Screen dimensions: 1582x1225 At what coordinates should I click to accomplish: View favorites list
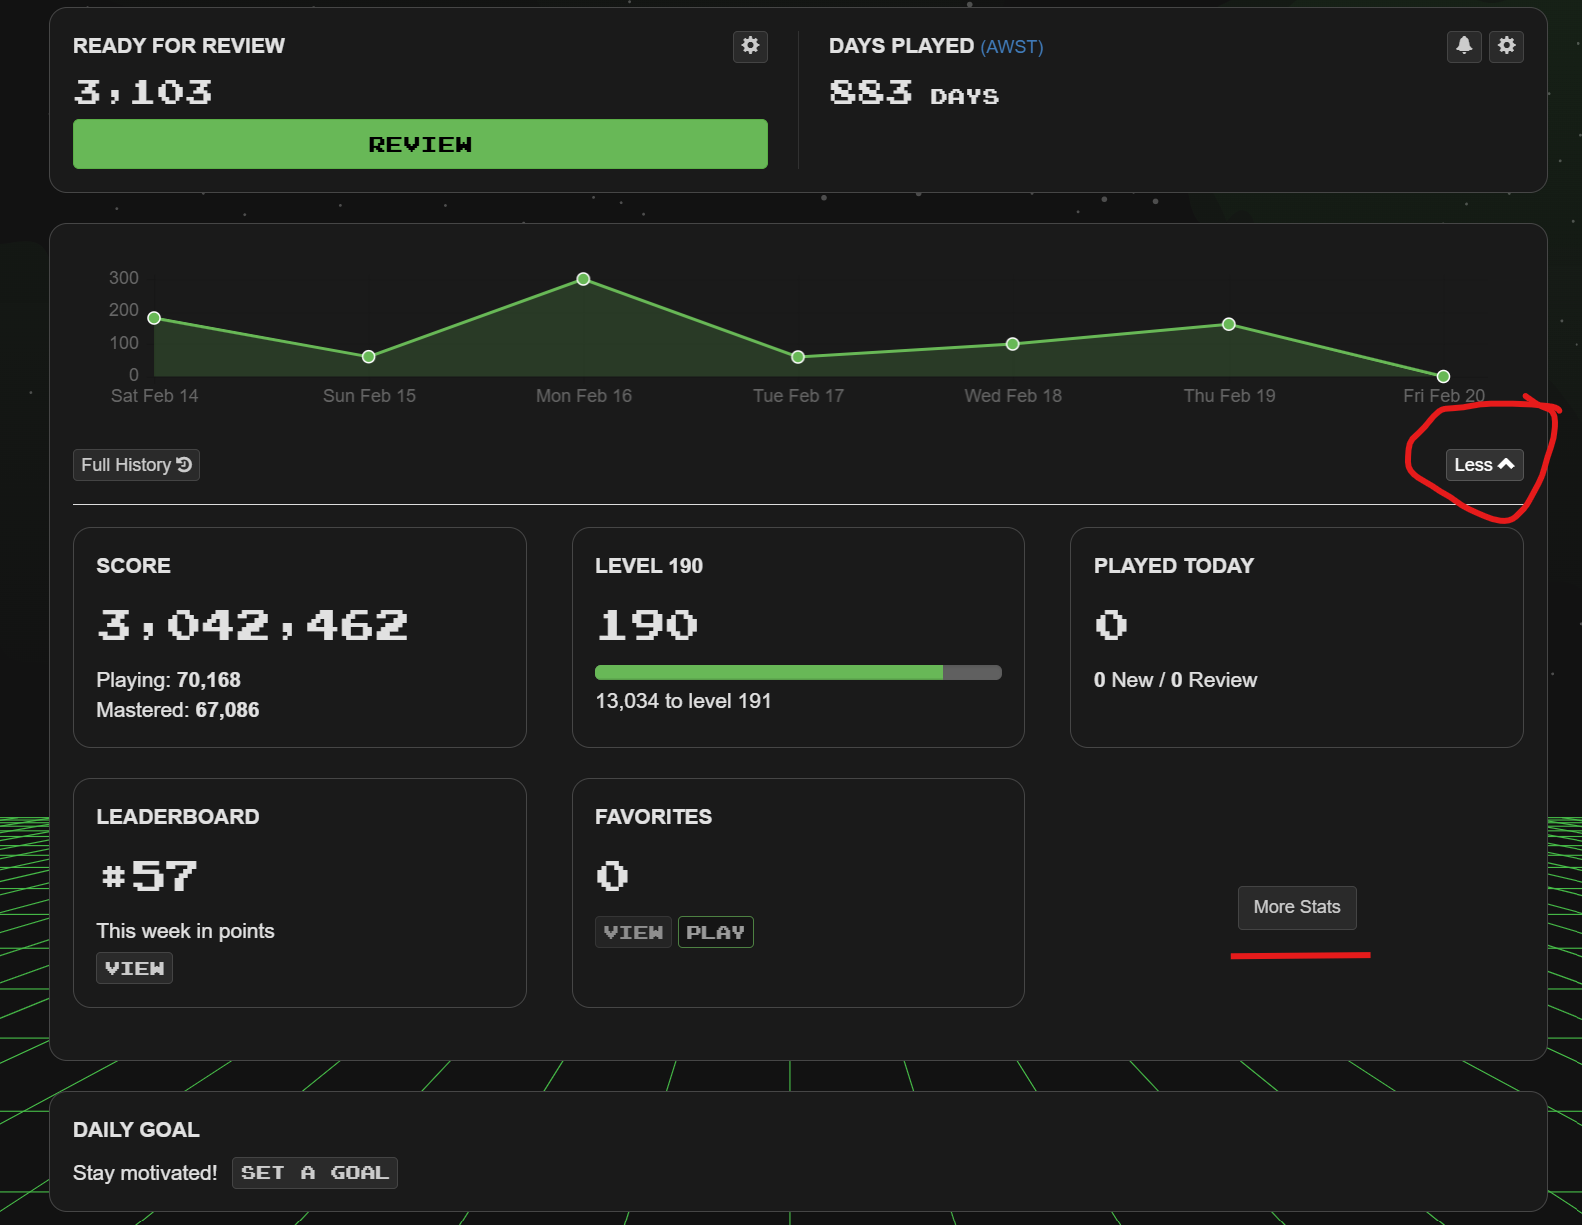(633, 932)
